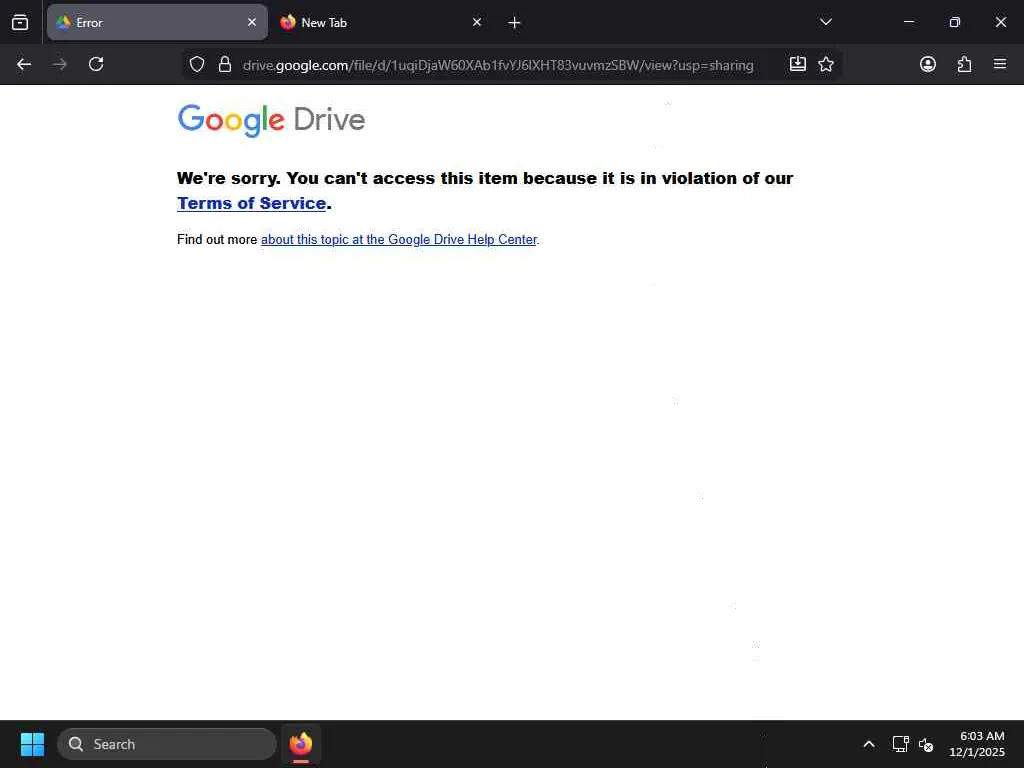Open the Terms of Service link

pos(251,203)
